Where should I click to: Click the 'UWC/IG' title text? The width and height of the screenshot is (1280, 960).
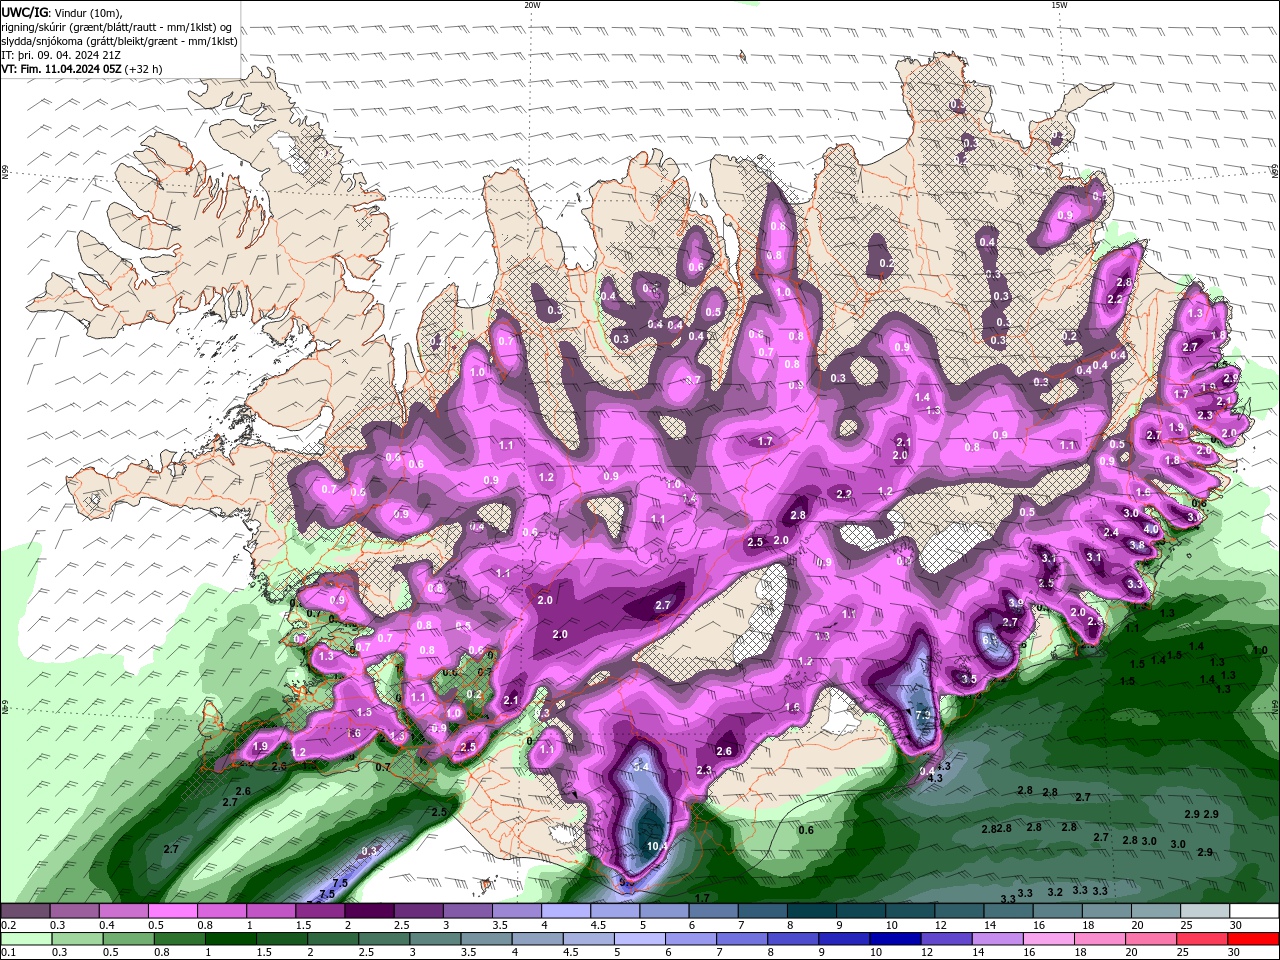coord(24,12)
